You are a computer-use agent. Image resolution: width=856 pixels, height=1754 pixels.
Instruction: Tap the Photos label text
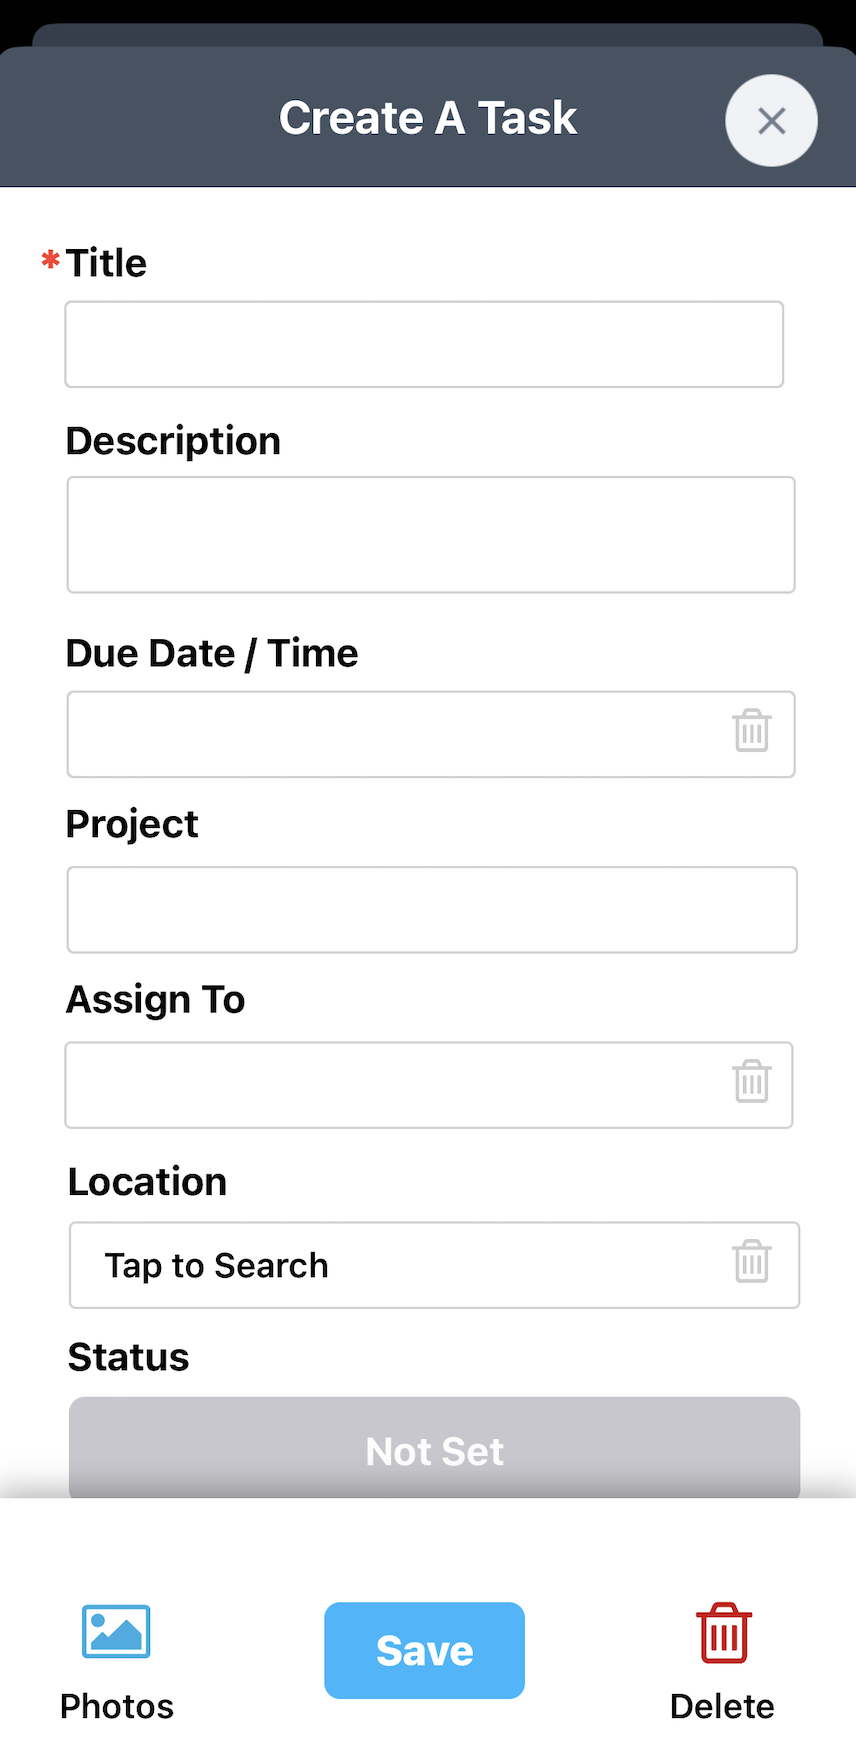pyautogui.click(x=117, y=1706)
